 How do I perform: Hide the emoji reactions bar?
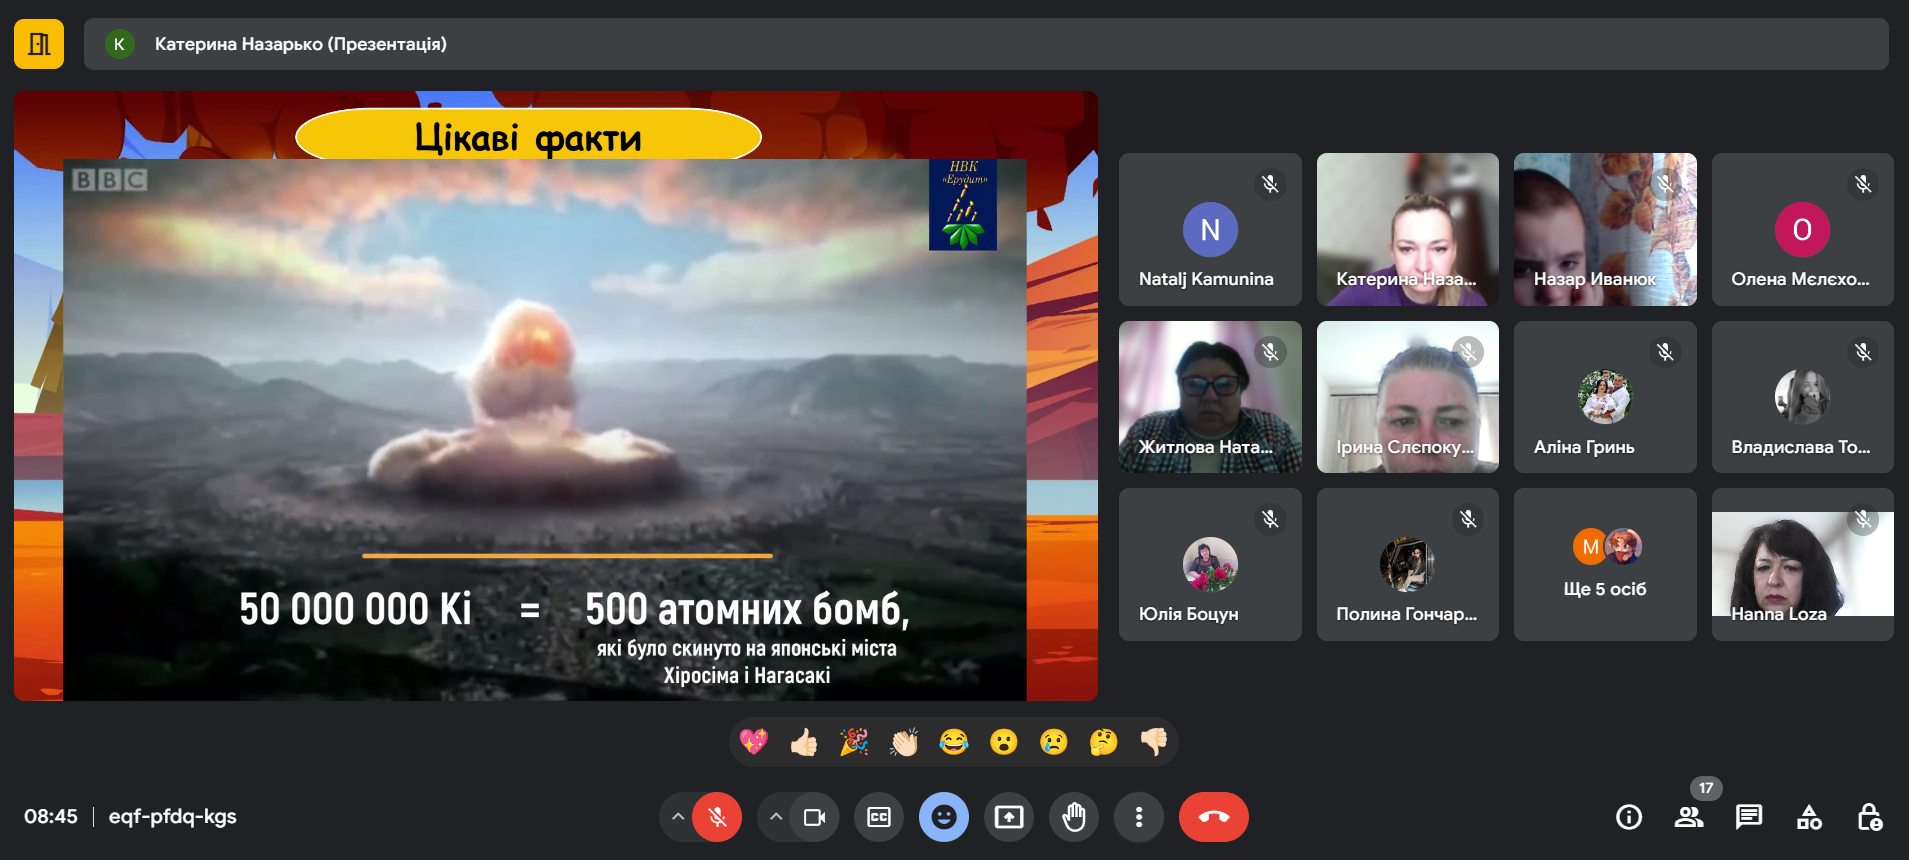click(x=943, y=817)
